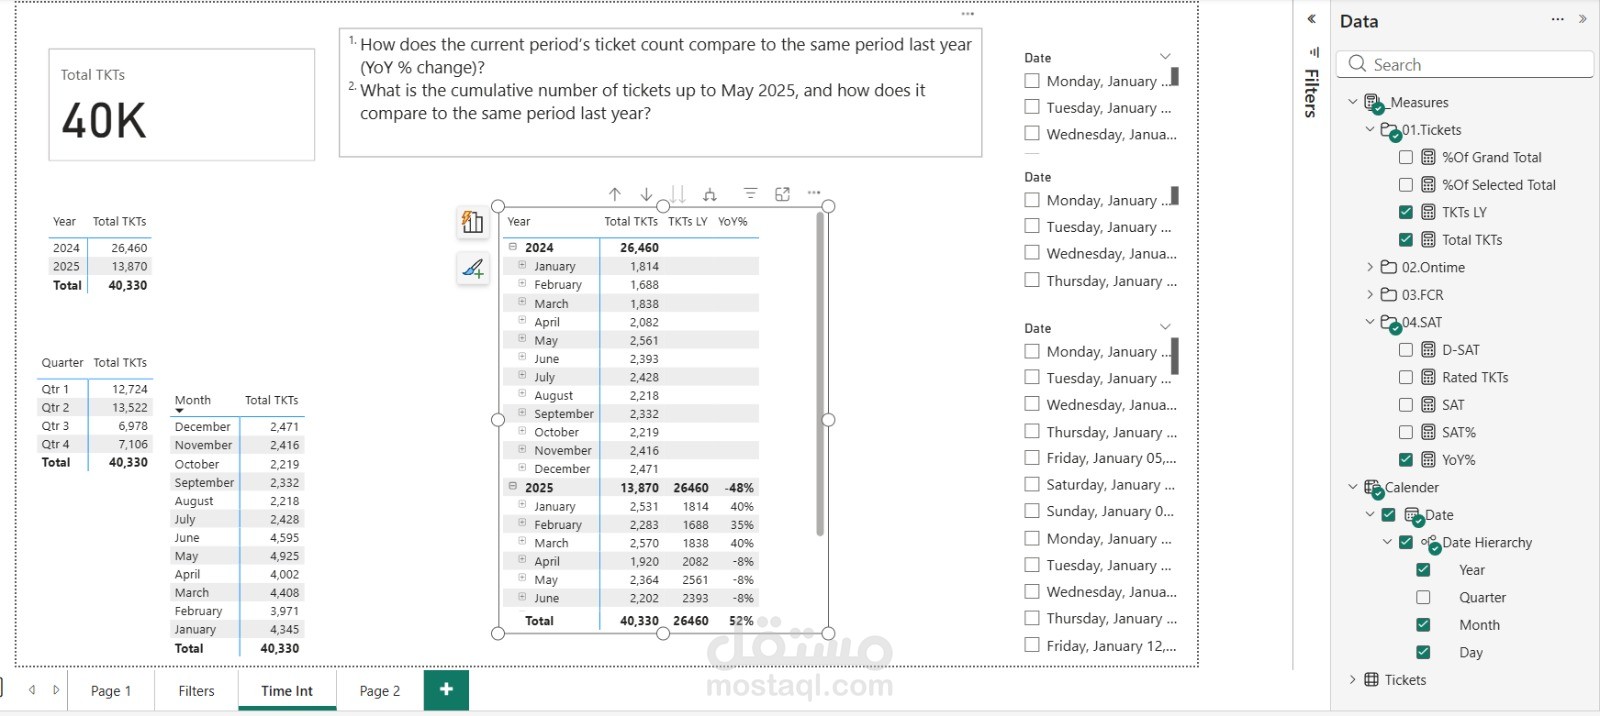
Task: Select the Total TKTs 40K card
Action: (182, 105)
